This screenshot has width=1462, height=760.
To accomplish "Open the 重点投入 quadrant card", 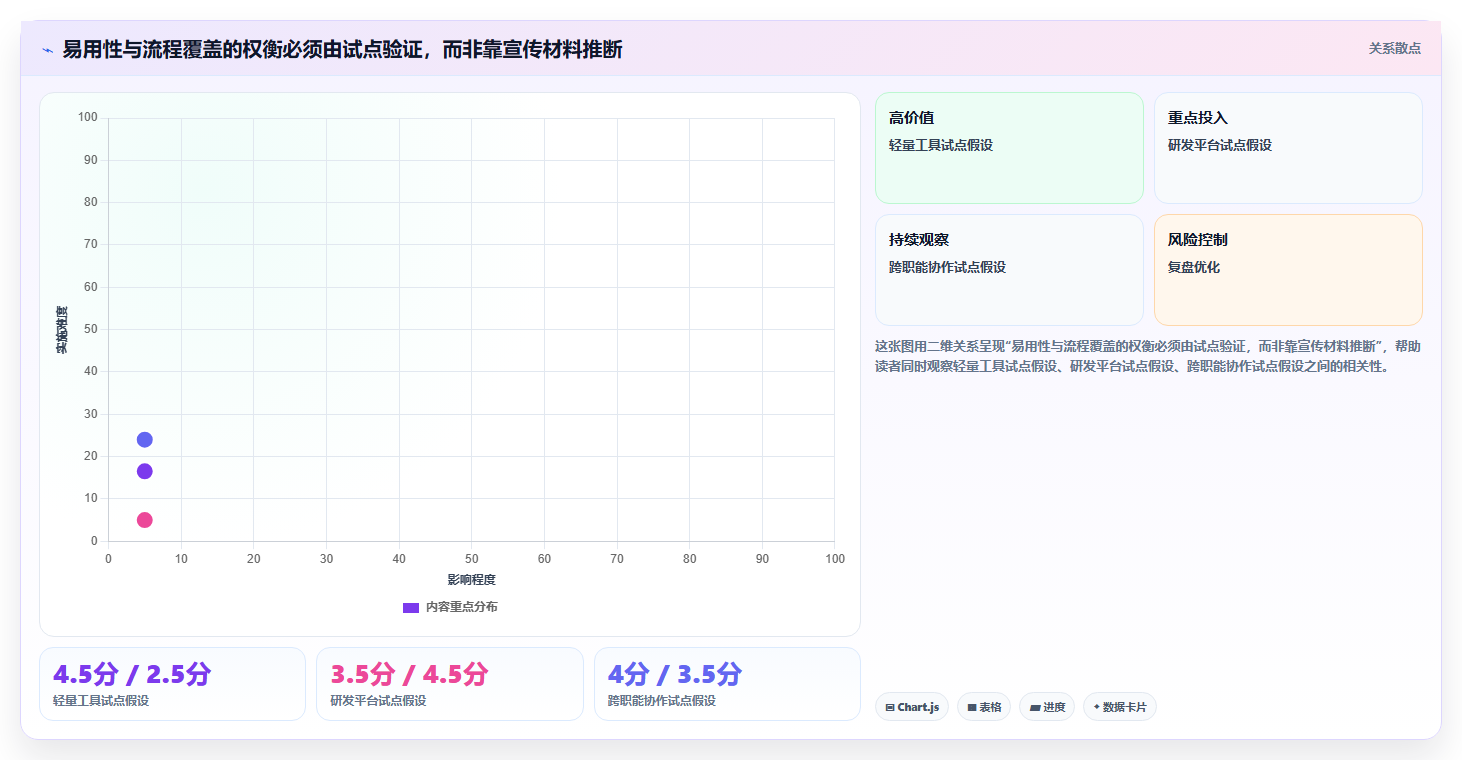I will point(1288,148).
